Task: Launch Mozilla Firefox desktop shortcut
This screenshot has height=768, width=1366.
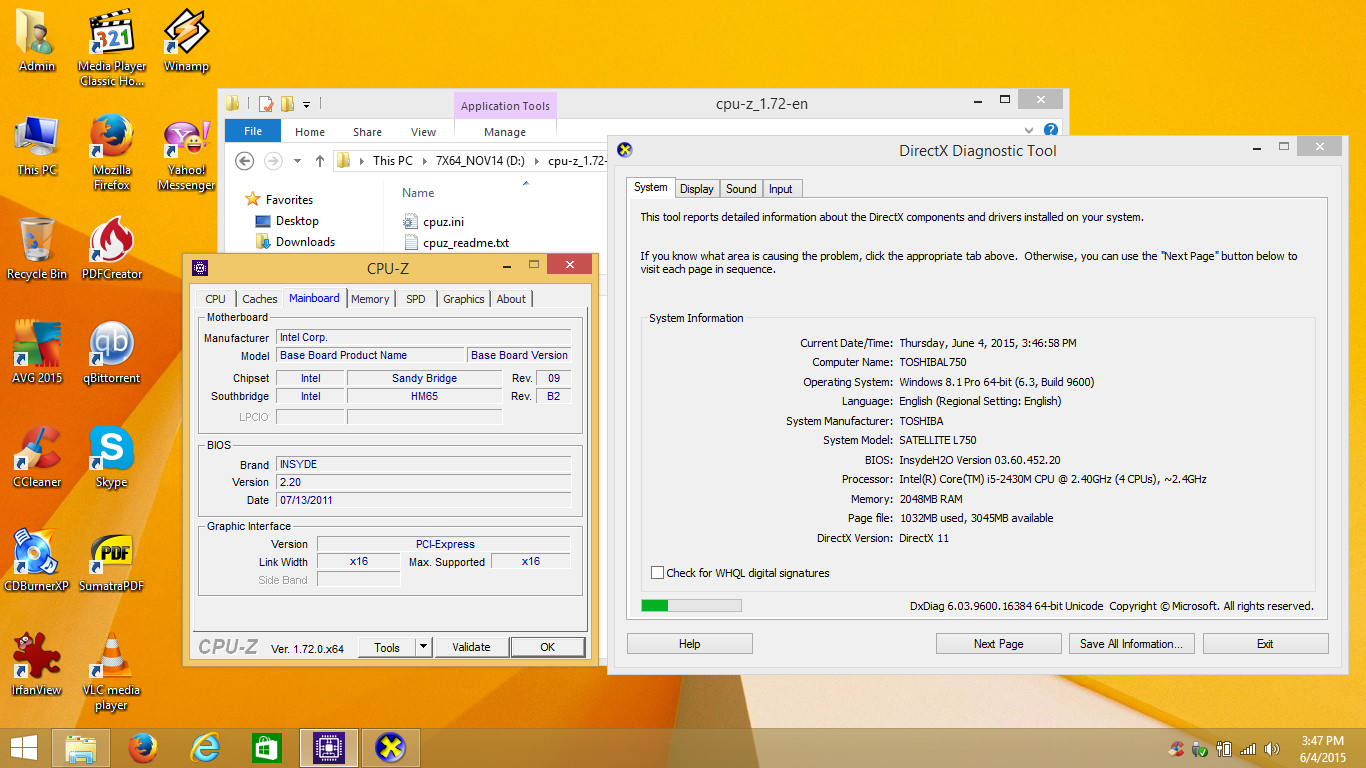Action: point(112,152)
